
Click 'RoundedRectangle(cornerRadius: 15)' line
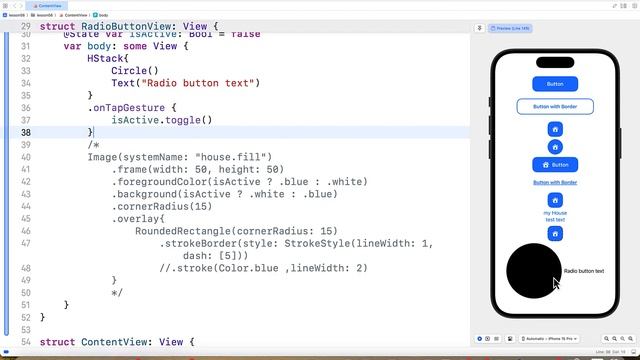click(236, 231)
